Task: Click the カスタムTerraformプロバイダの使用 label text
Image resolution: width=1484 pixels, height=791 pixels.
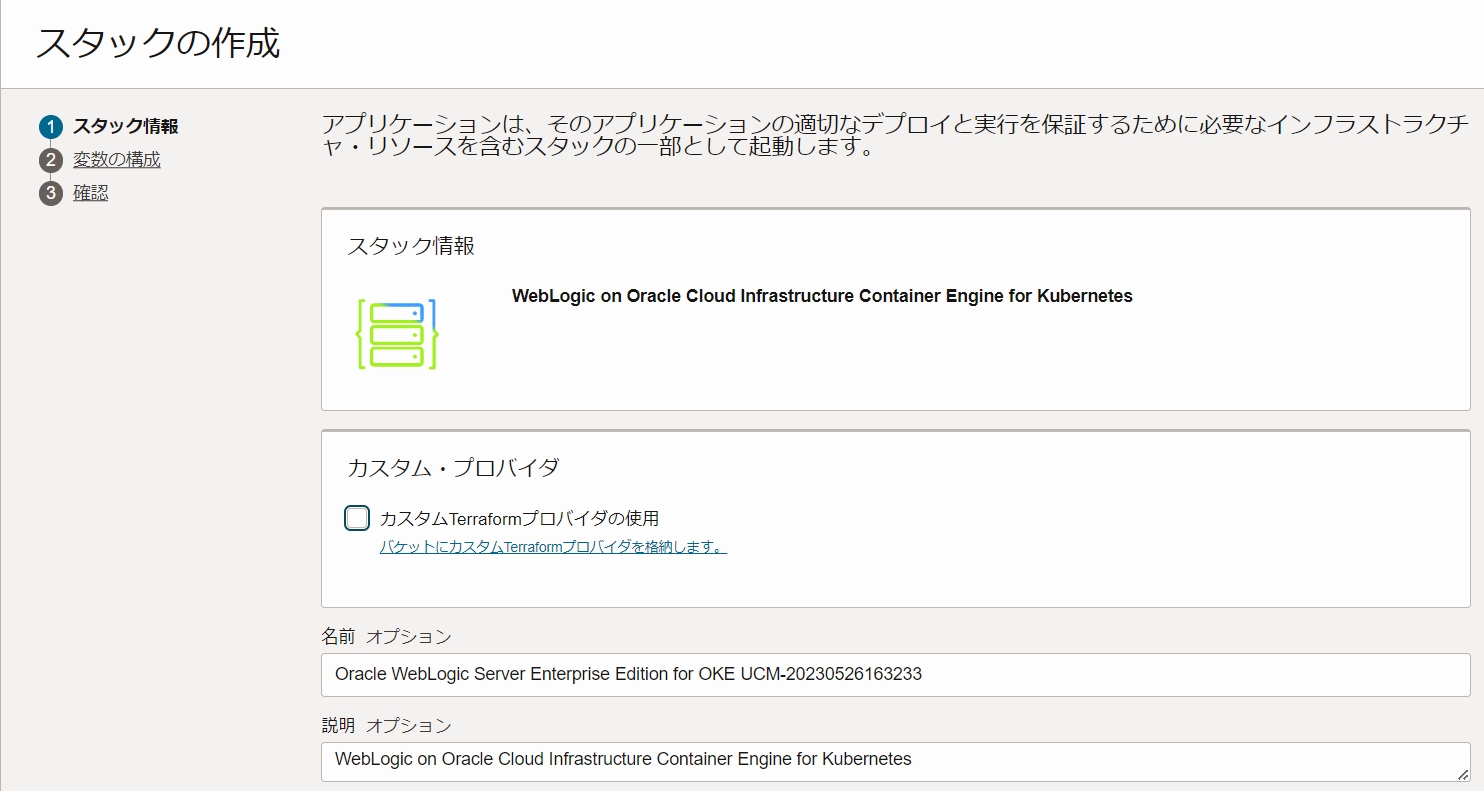Action: [x=519, y=518]
